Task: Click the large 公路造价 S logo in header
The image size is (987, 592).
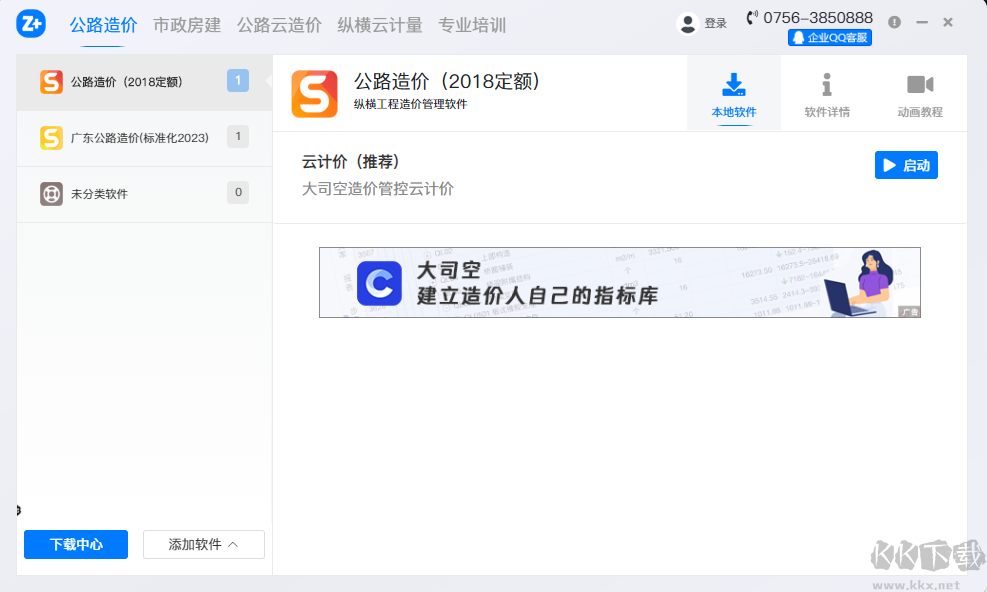Action: pyautogui.click(x=315, y=94)
